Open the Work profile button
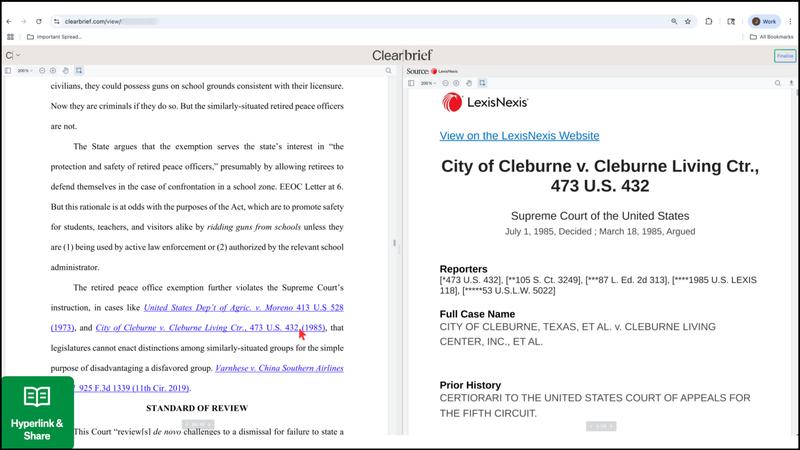The image size is (800, 450). pyautogui.click(x=764, y=21)
